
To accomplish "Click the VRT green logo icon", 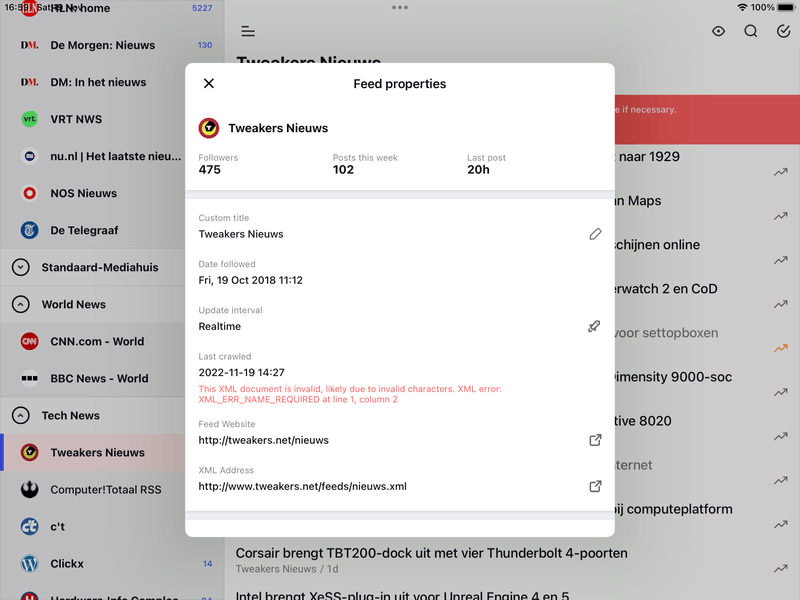I will click(x=30, y=119).
